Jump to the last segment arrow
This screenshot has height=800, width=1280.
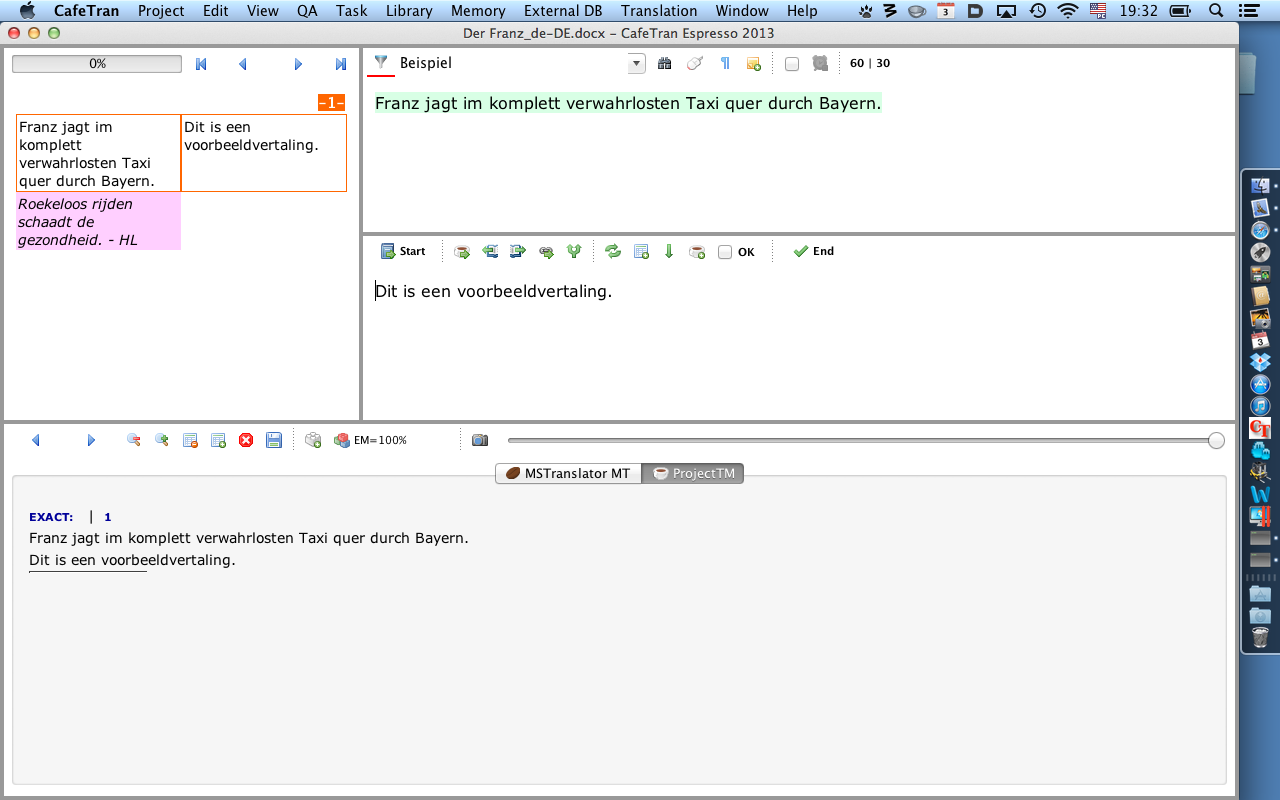(x=341, y=64)
